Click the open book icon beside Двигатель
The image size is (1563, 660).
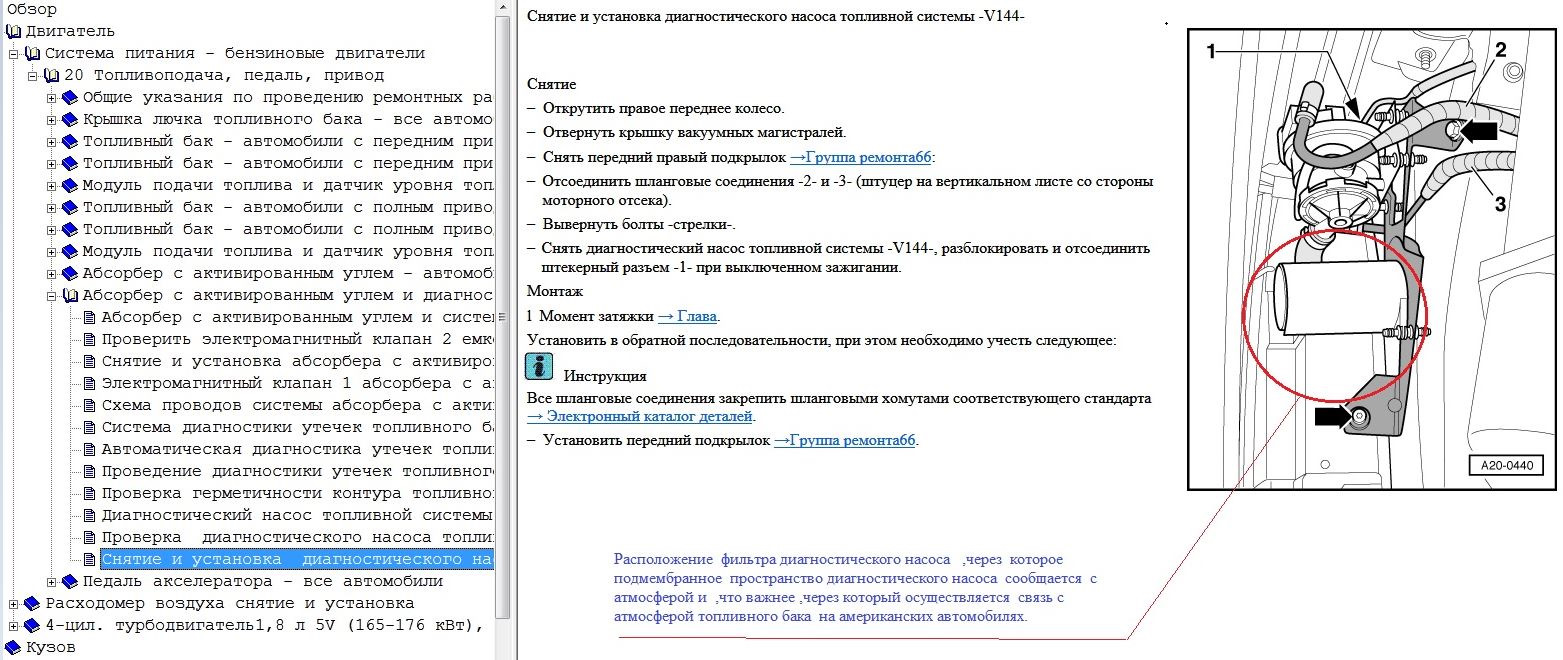point(14,32)
